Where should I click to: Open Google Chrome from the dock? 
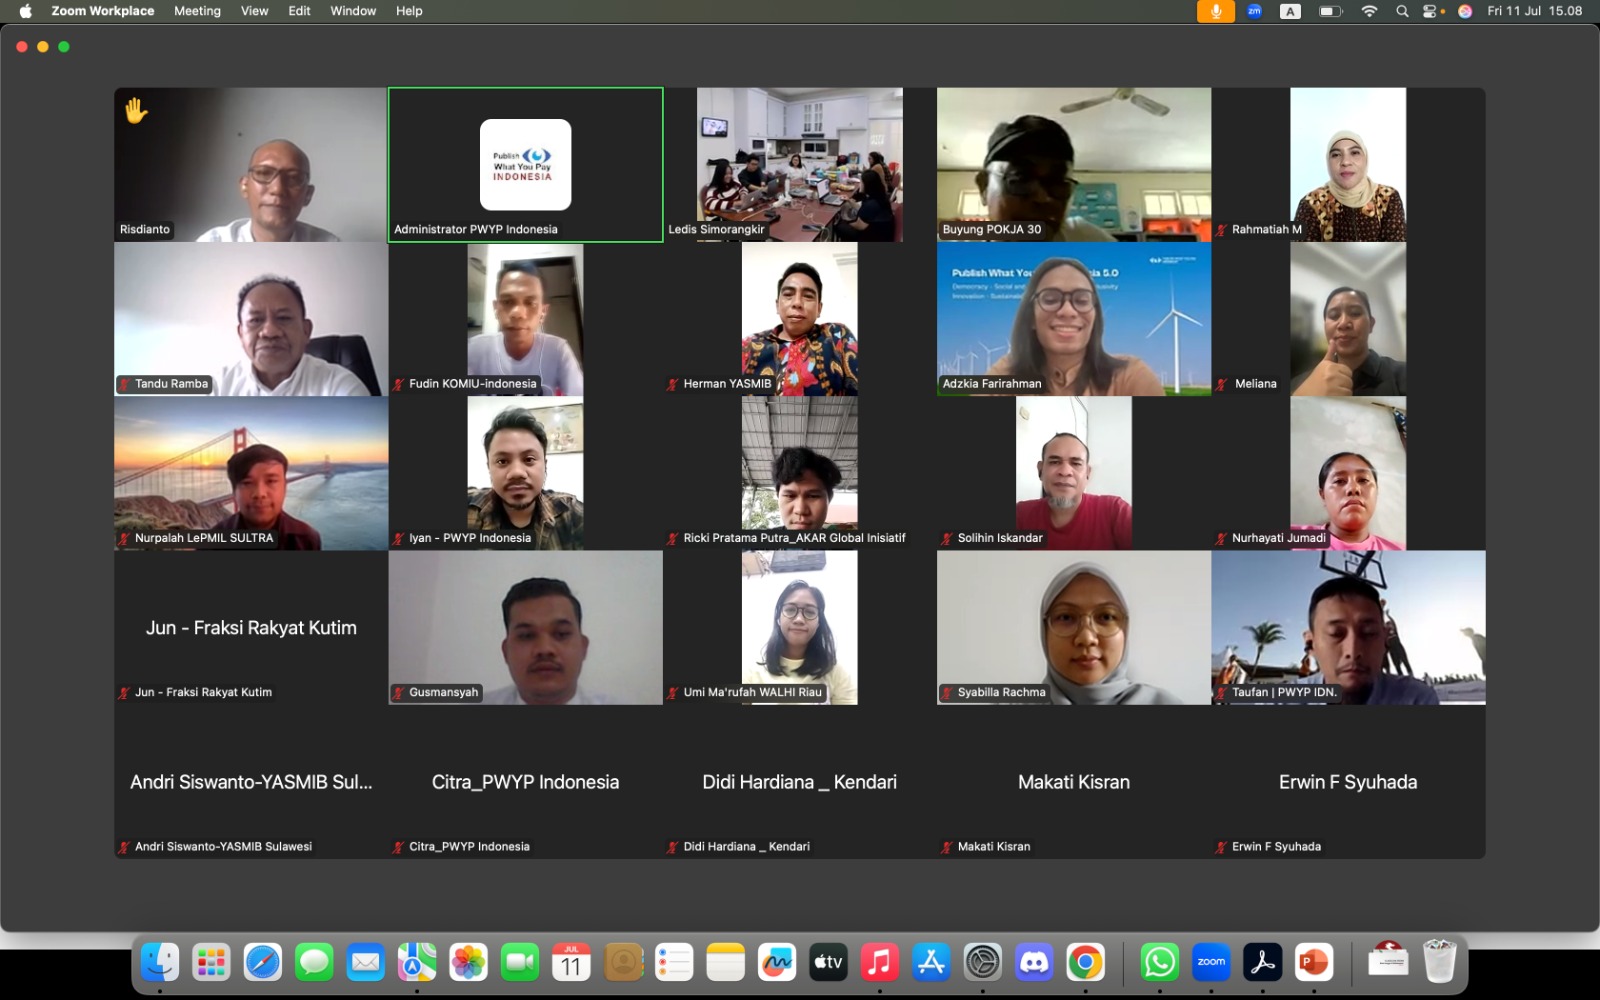1085,963
